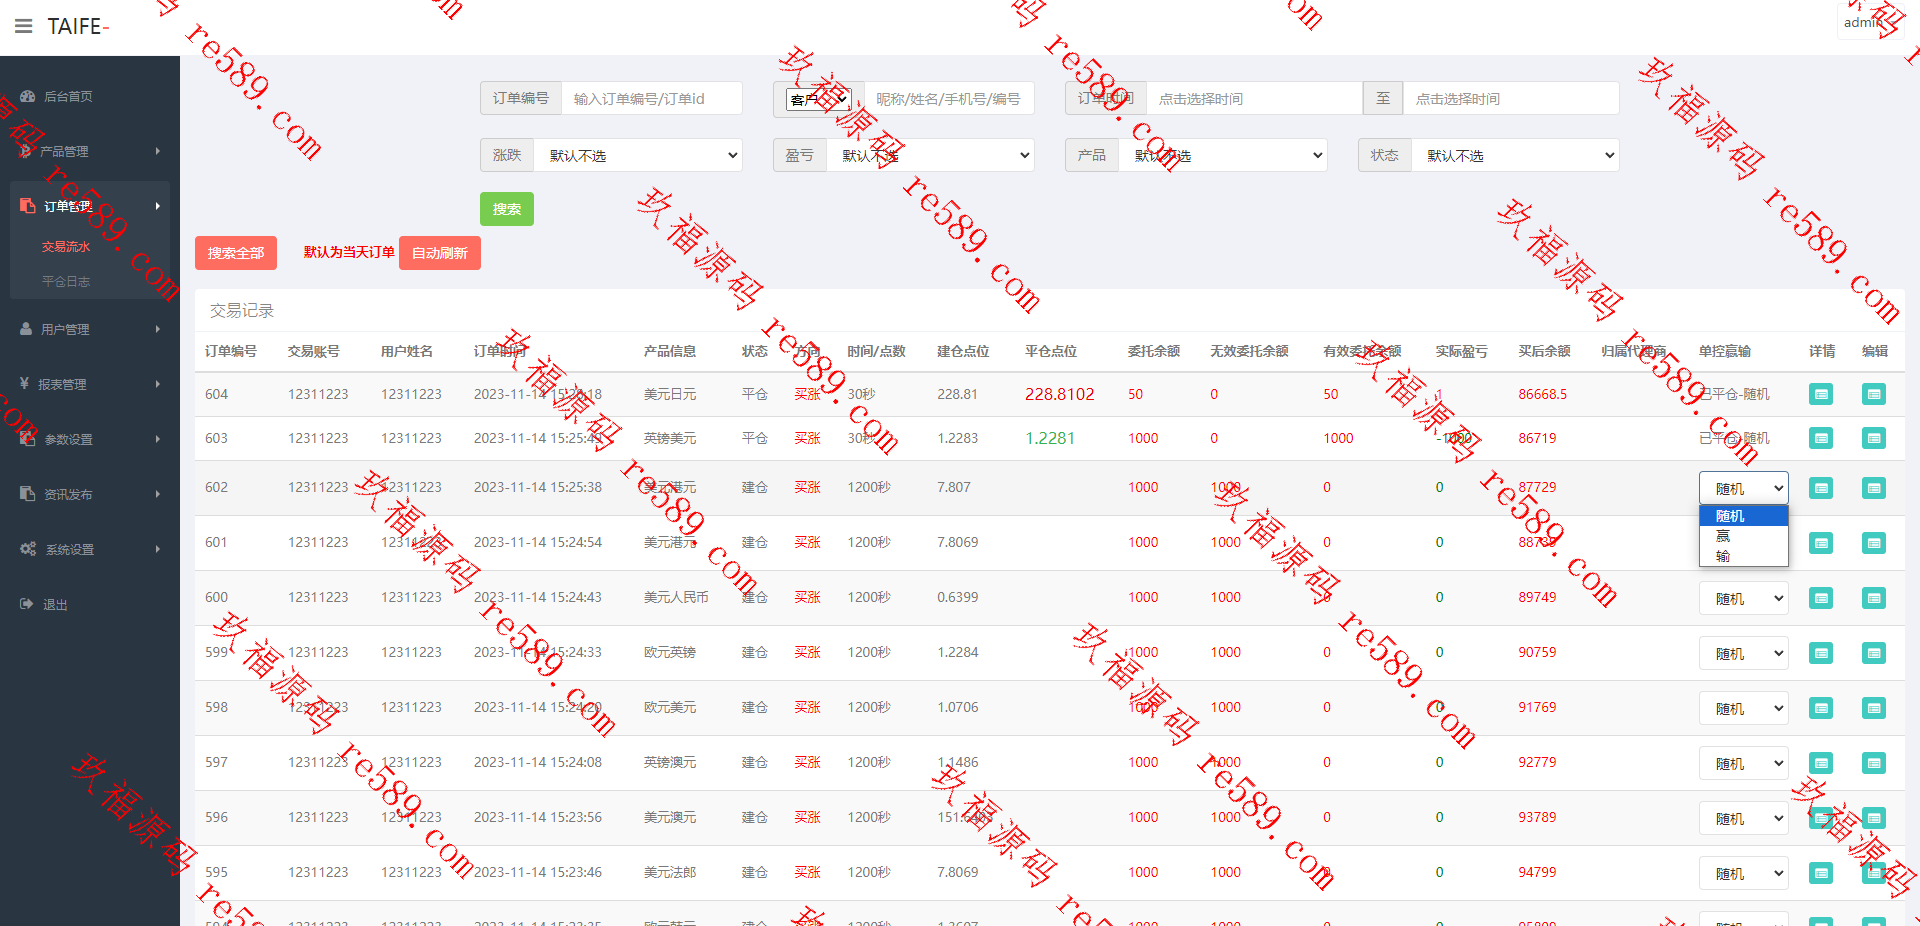
Task: Open the 涨跌 filter dropdown
Action: (x=638, y=155)
